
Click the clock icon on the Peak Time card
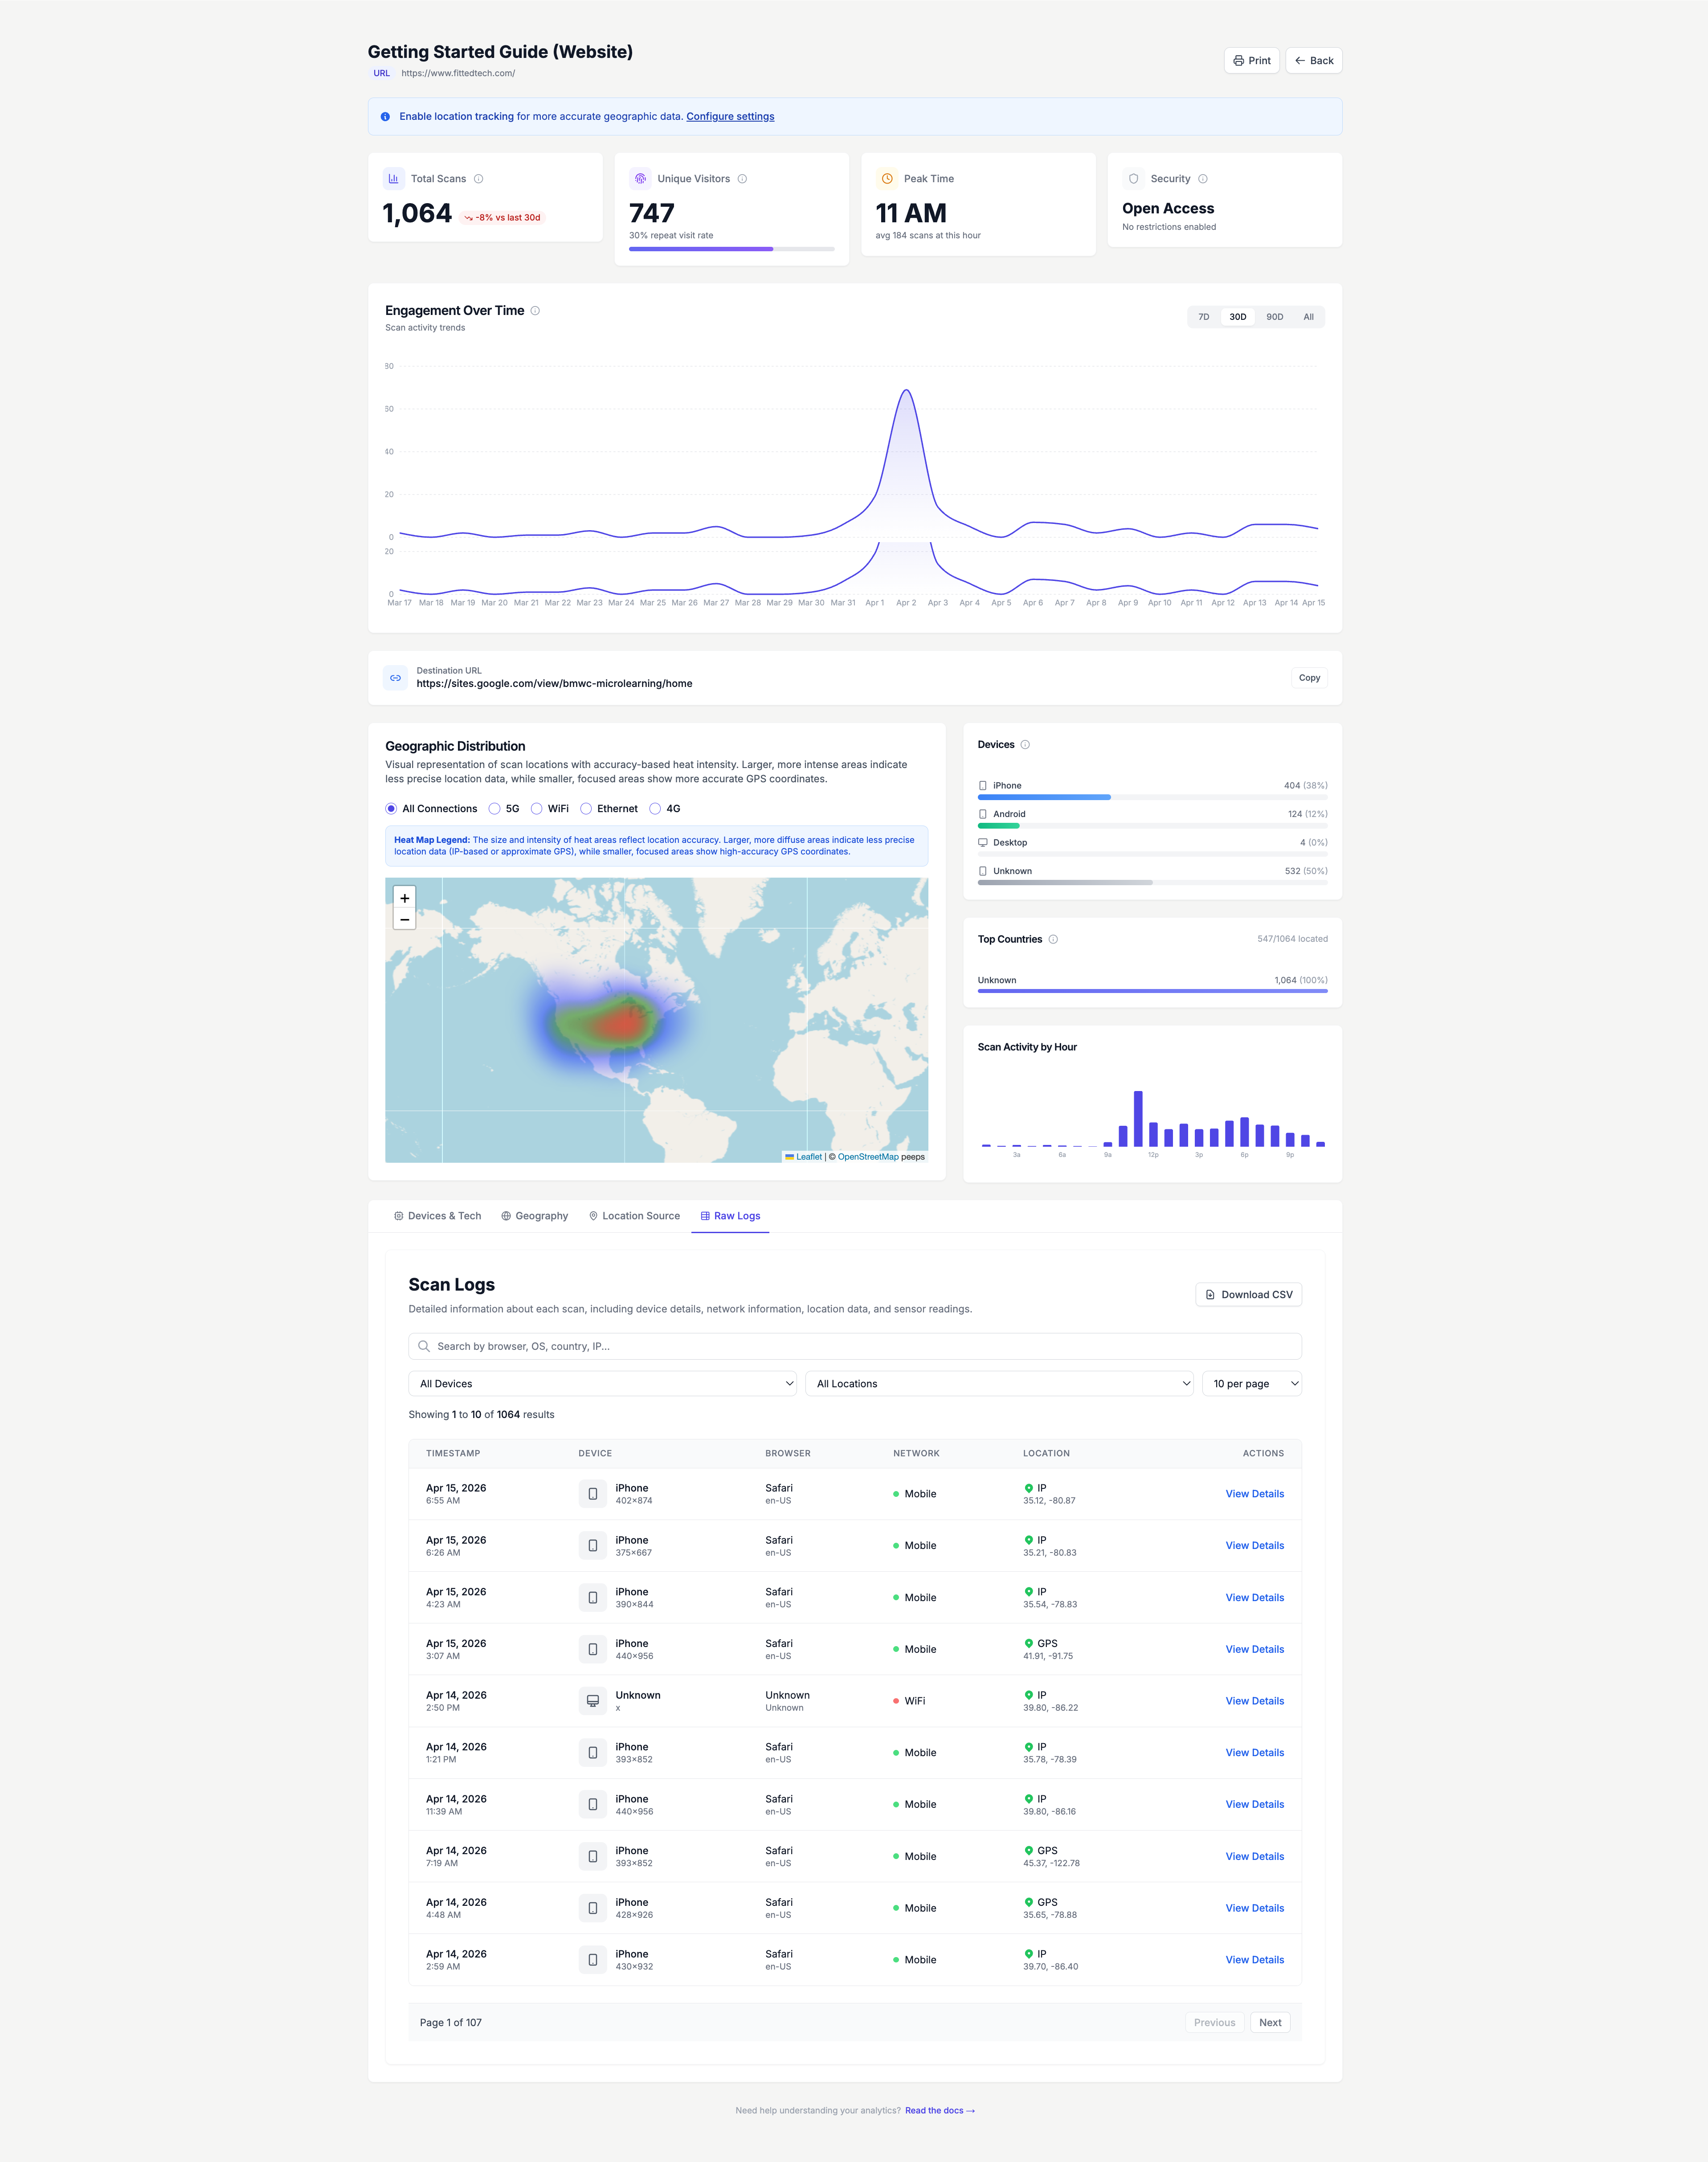coord(886,178)
